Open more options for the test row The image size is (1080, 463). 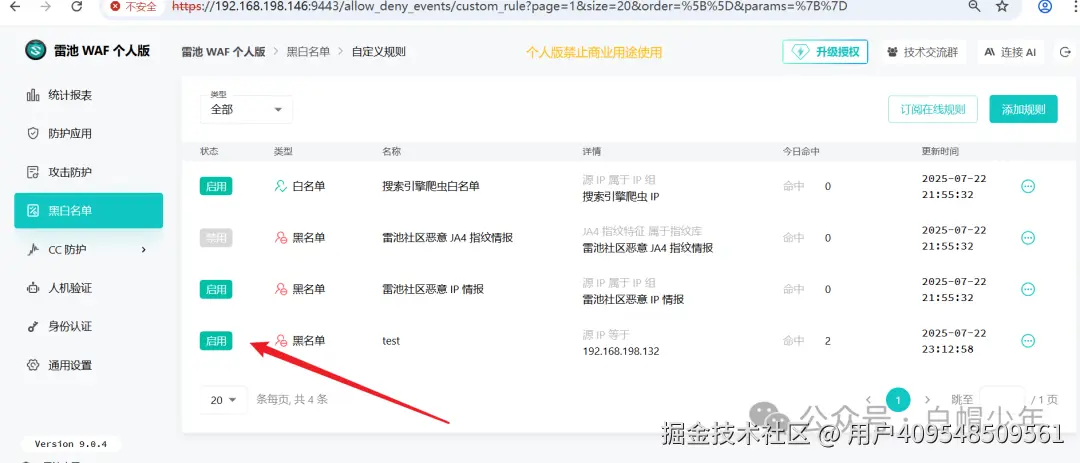tap(1028, 340)
